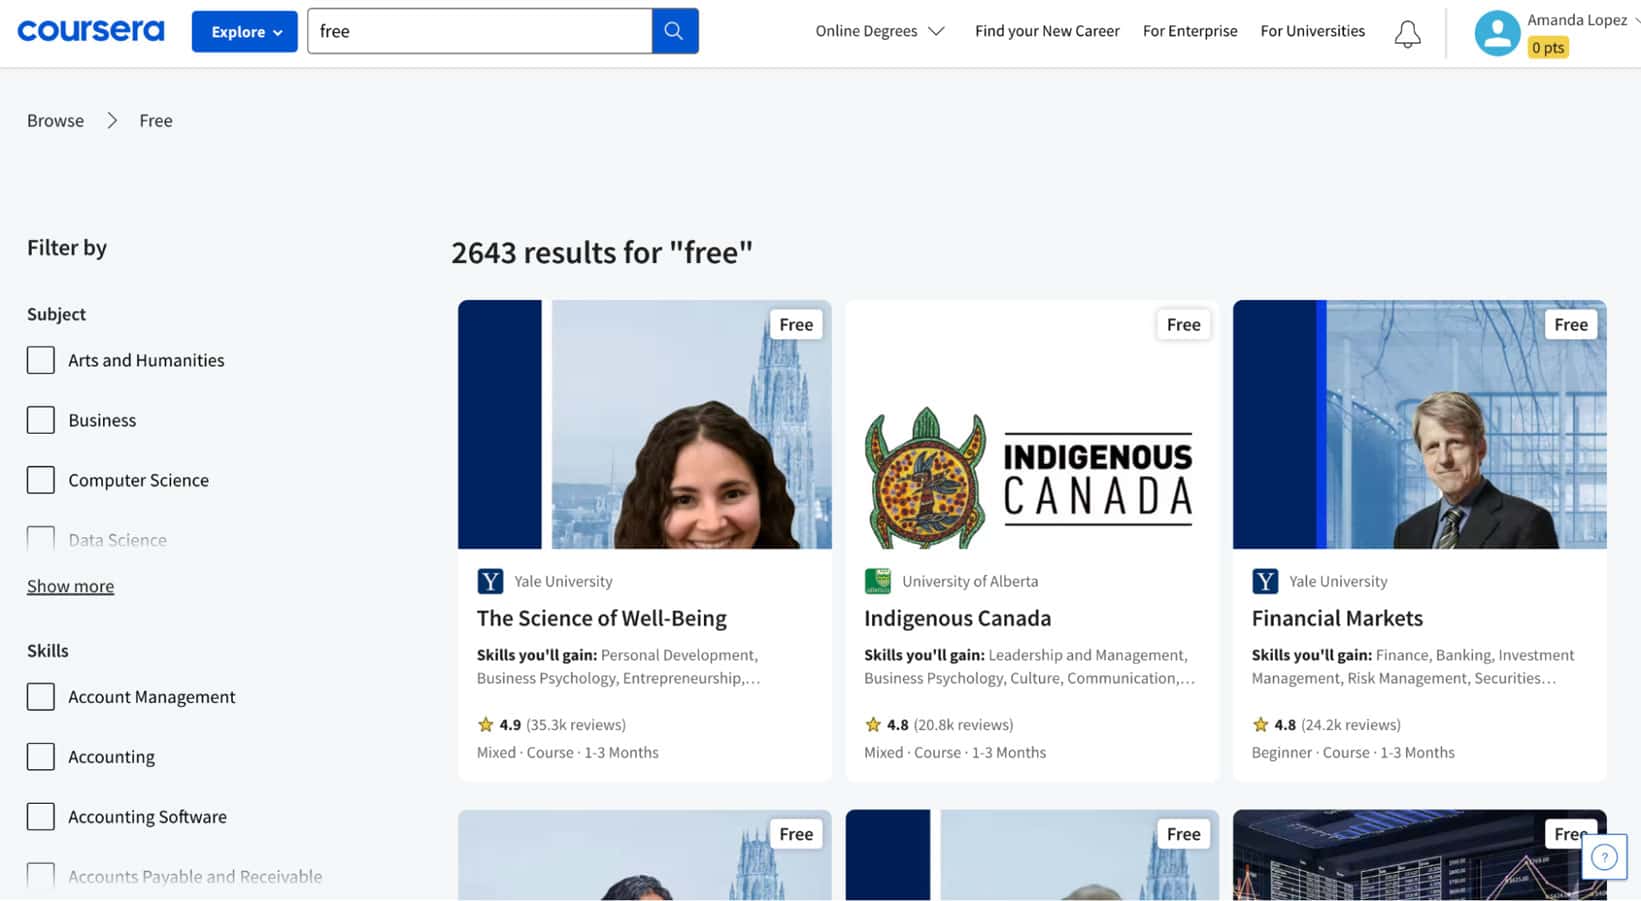Screen dimensions: 1641x901
Task: Check the Arts and Humanities filter
Action: [41, 360]
